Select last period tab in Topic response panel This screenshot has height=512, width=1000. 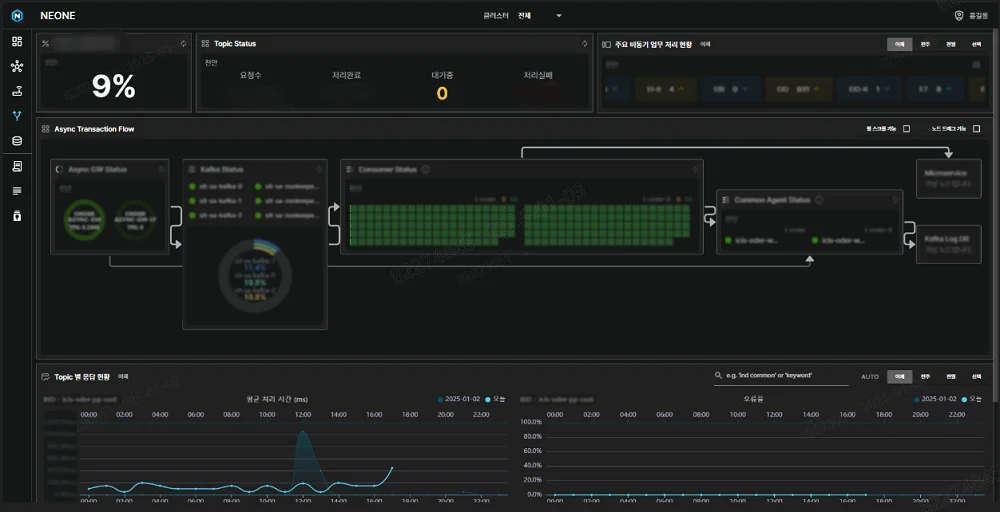976,376
